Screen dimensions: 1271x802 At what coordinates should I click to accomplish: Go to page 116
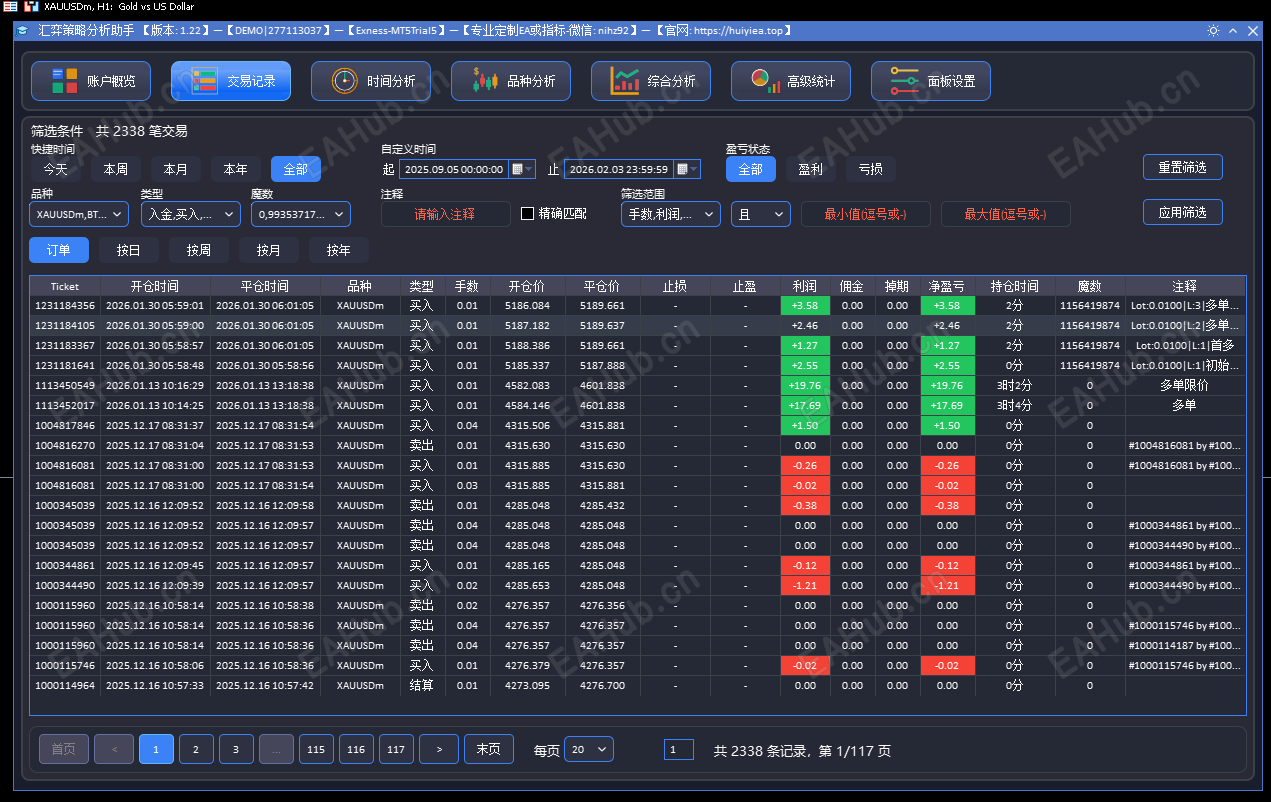click(356, 749)
